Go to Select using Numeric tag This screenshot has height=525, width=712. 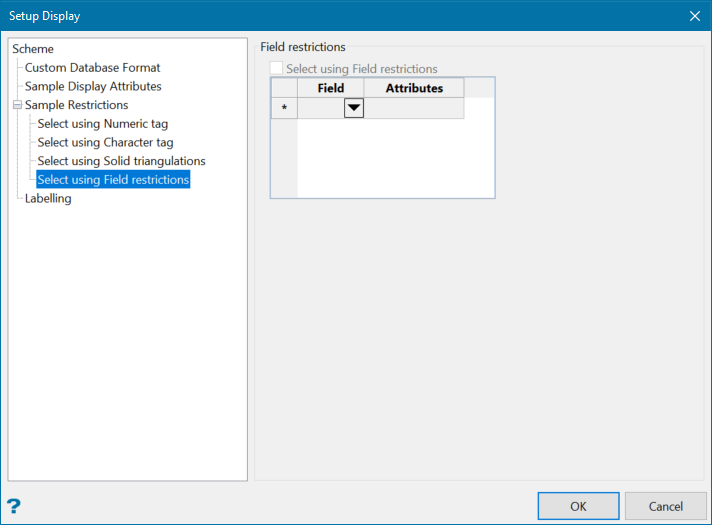pyautogui.click(x=103, y=124)
